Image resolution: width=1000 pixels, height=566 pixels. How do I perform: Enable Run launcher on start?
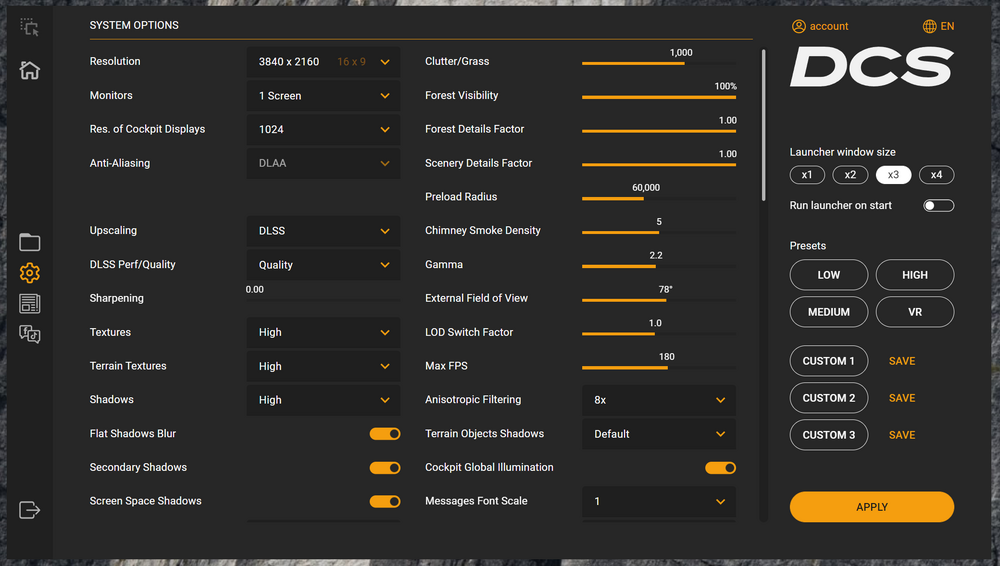[x=938, y=206]
